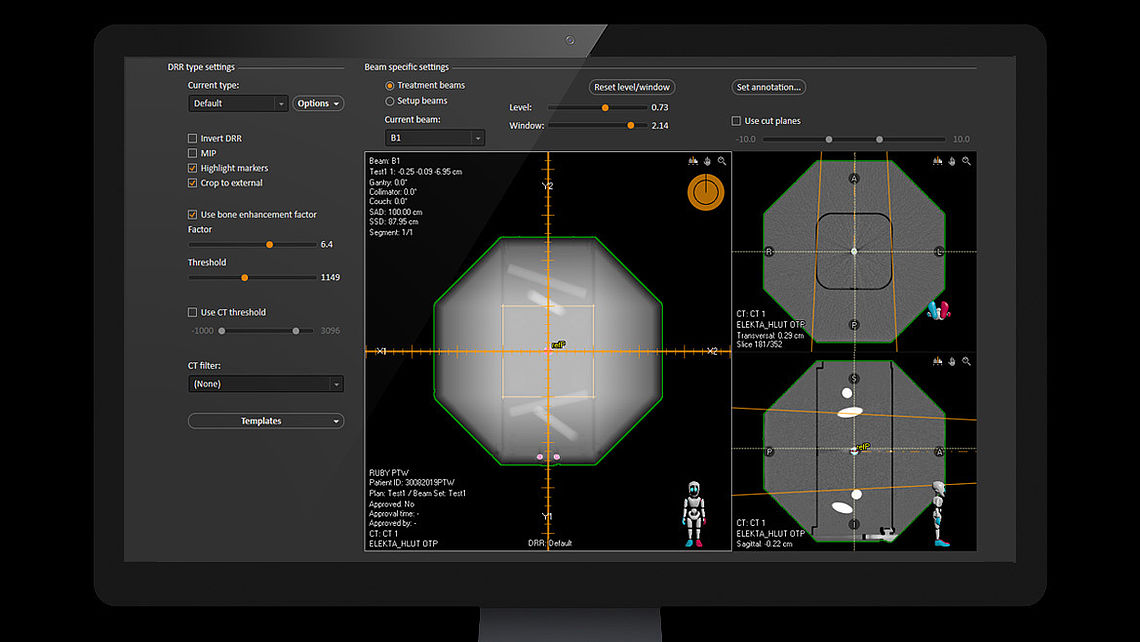Expand the Templates menu
Viewport: 1140px width, 642px height.
coord(265,420)
